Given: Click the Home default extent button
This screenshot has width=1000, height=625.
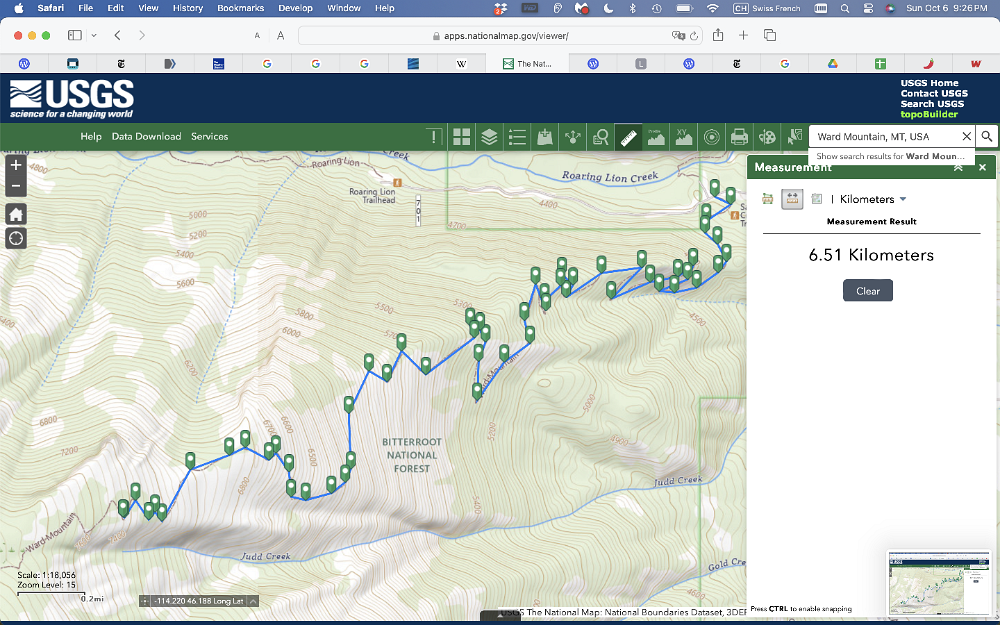Looking at the screenshot, I should tap(16, 214).
